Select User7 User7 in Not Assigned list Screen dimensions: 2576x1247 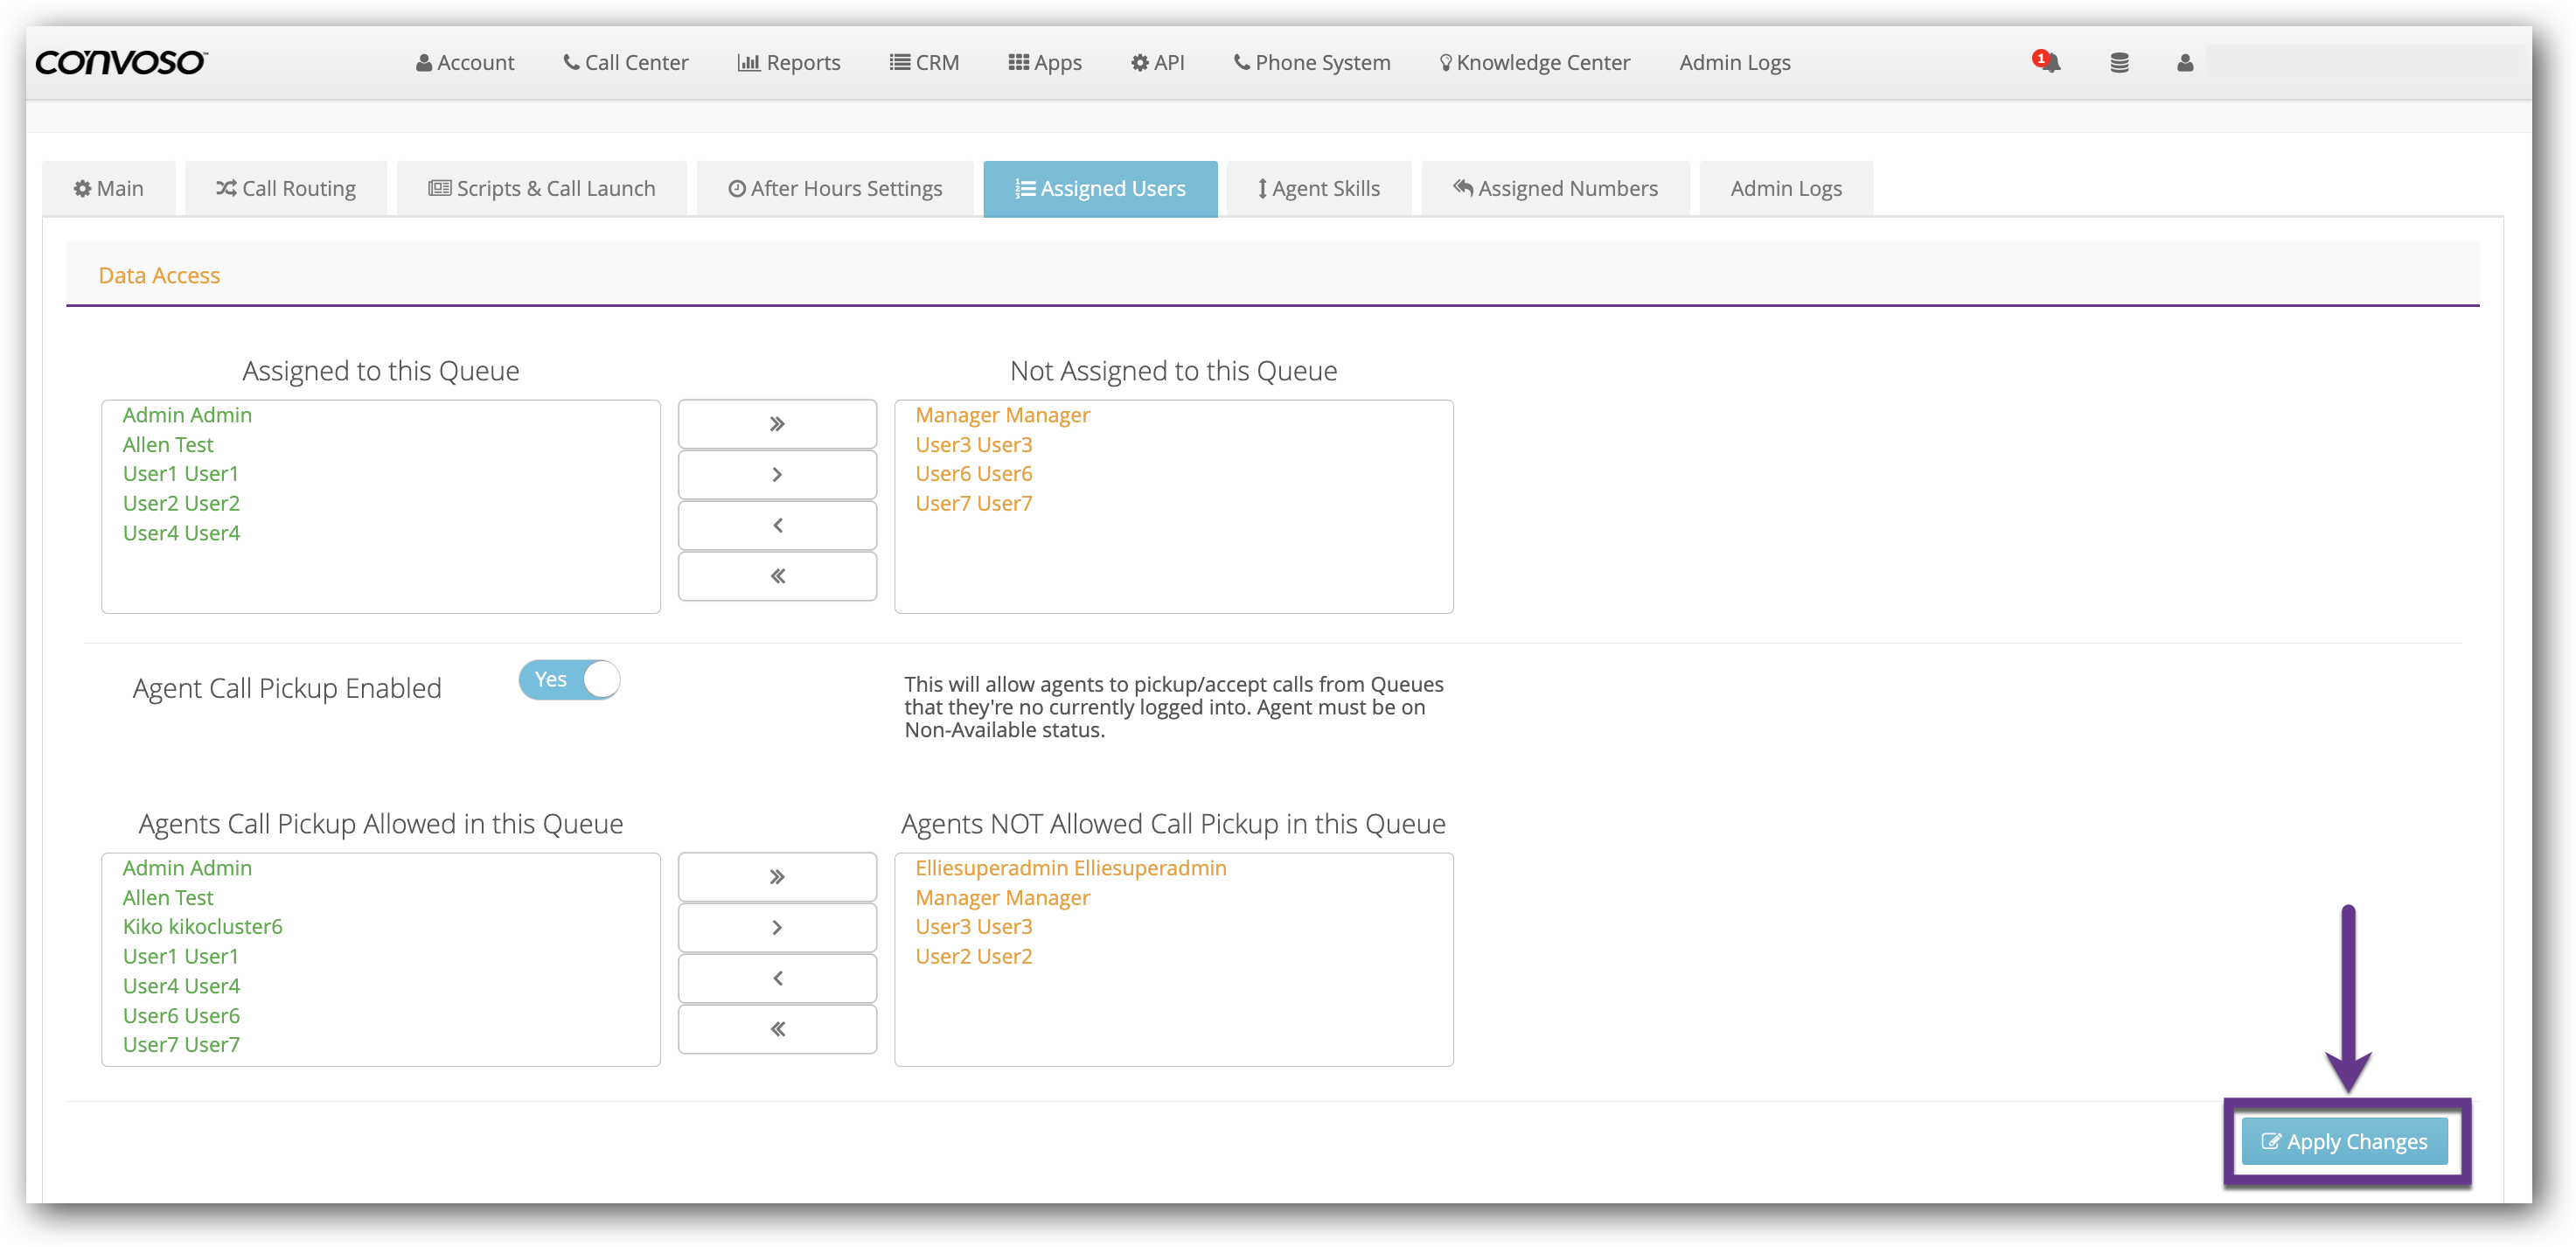tap(974, 504)
